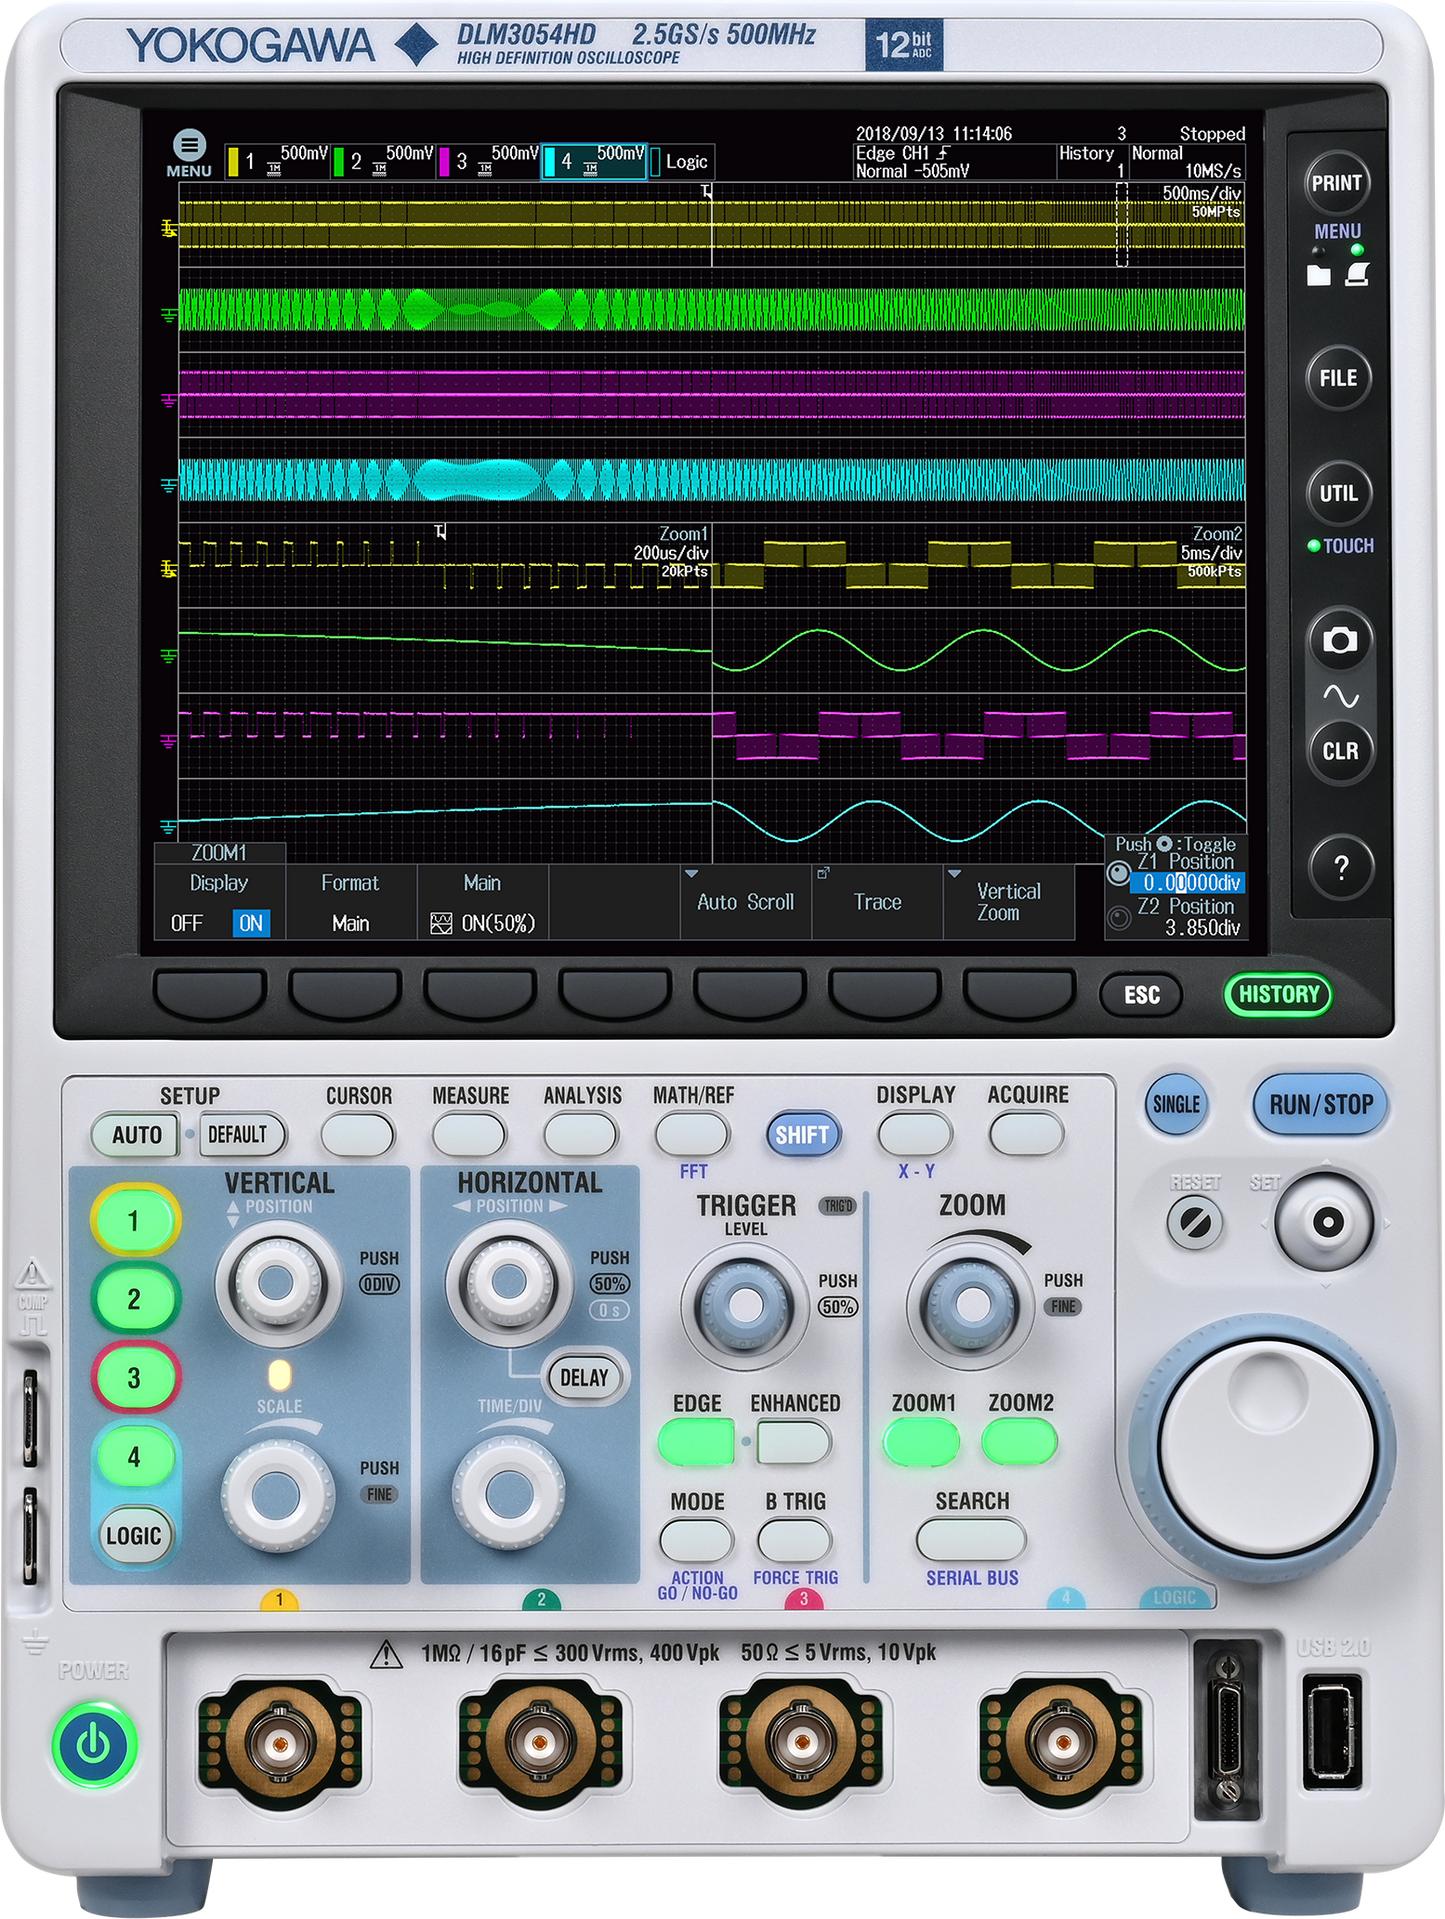The width and height of the screenshot is (1445, 1919).
Task: Toggle channel 3 key
Action: tap(134, 1378)
